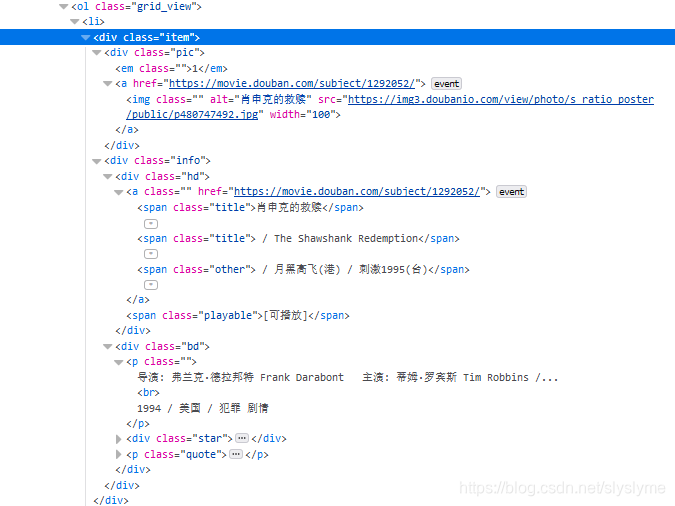Collapse the div class="pic" node
675x506 pixels.
click(96, 53)
